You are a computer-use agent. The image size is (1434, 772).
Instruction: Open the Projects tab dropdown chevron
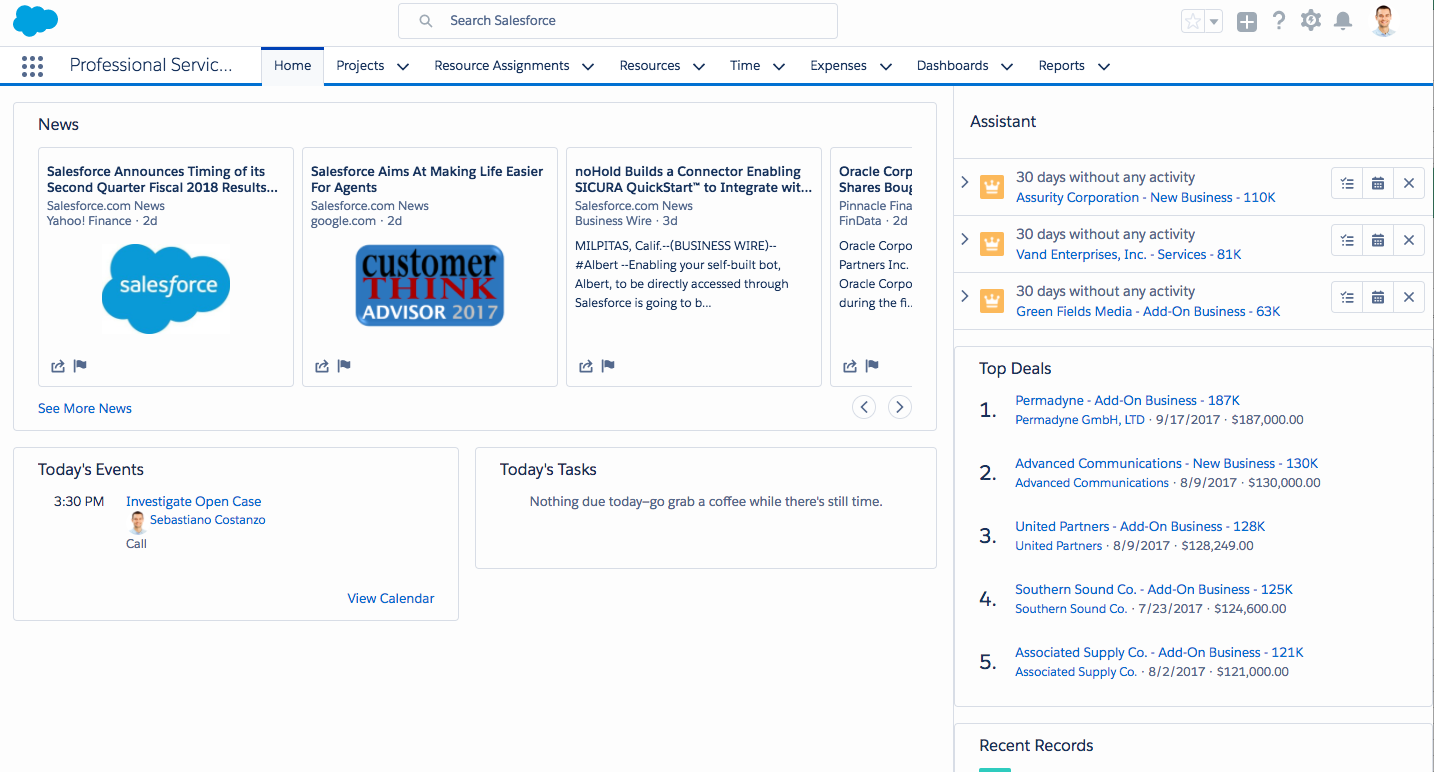(x=403, y=67)
